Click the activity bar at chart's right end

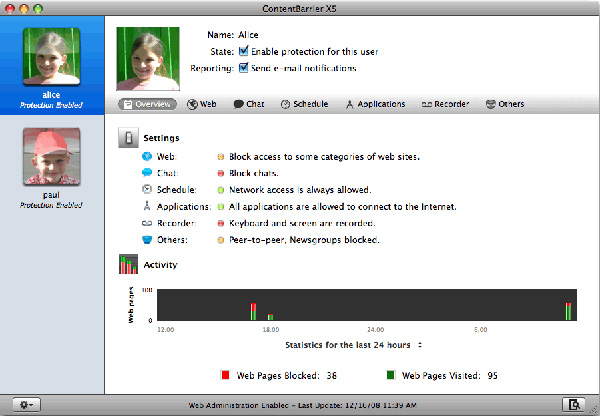568,312
